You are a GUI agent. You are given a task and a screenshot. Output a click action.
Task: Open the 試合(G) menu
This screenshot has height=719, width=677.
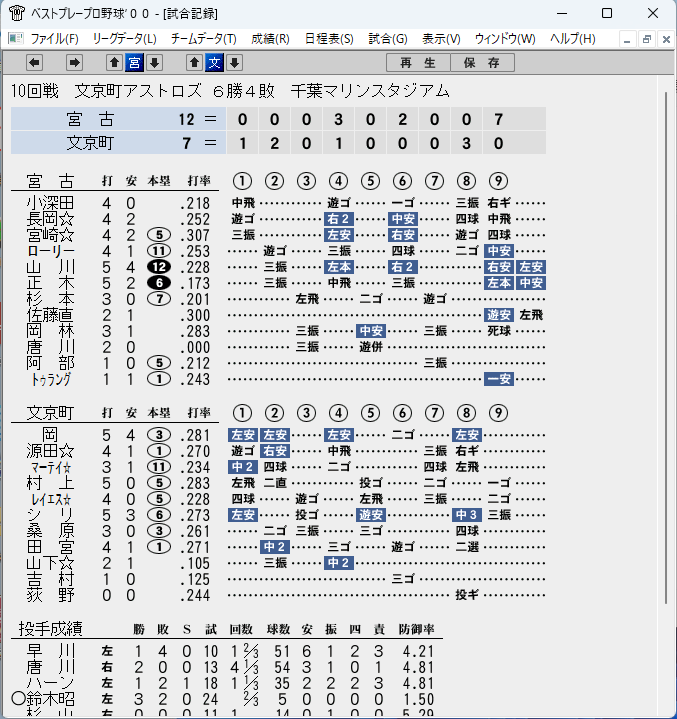tap(388, 39)
